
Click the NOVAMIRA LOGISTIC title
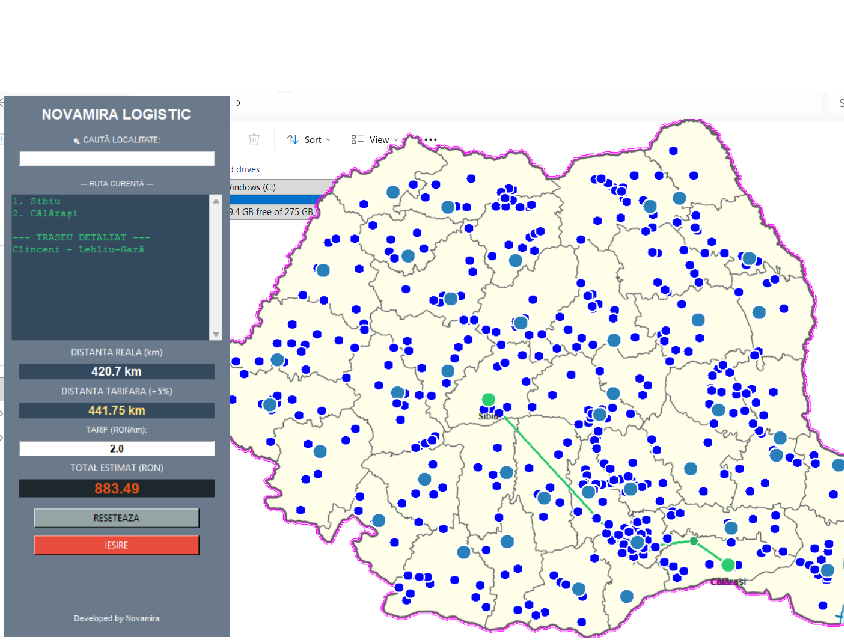point(116,115)
